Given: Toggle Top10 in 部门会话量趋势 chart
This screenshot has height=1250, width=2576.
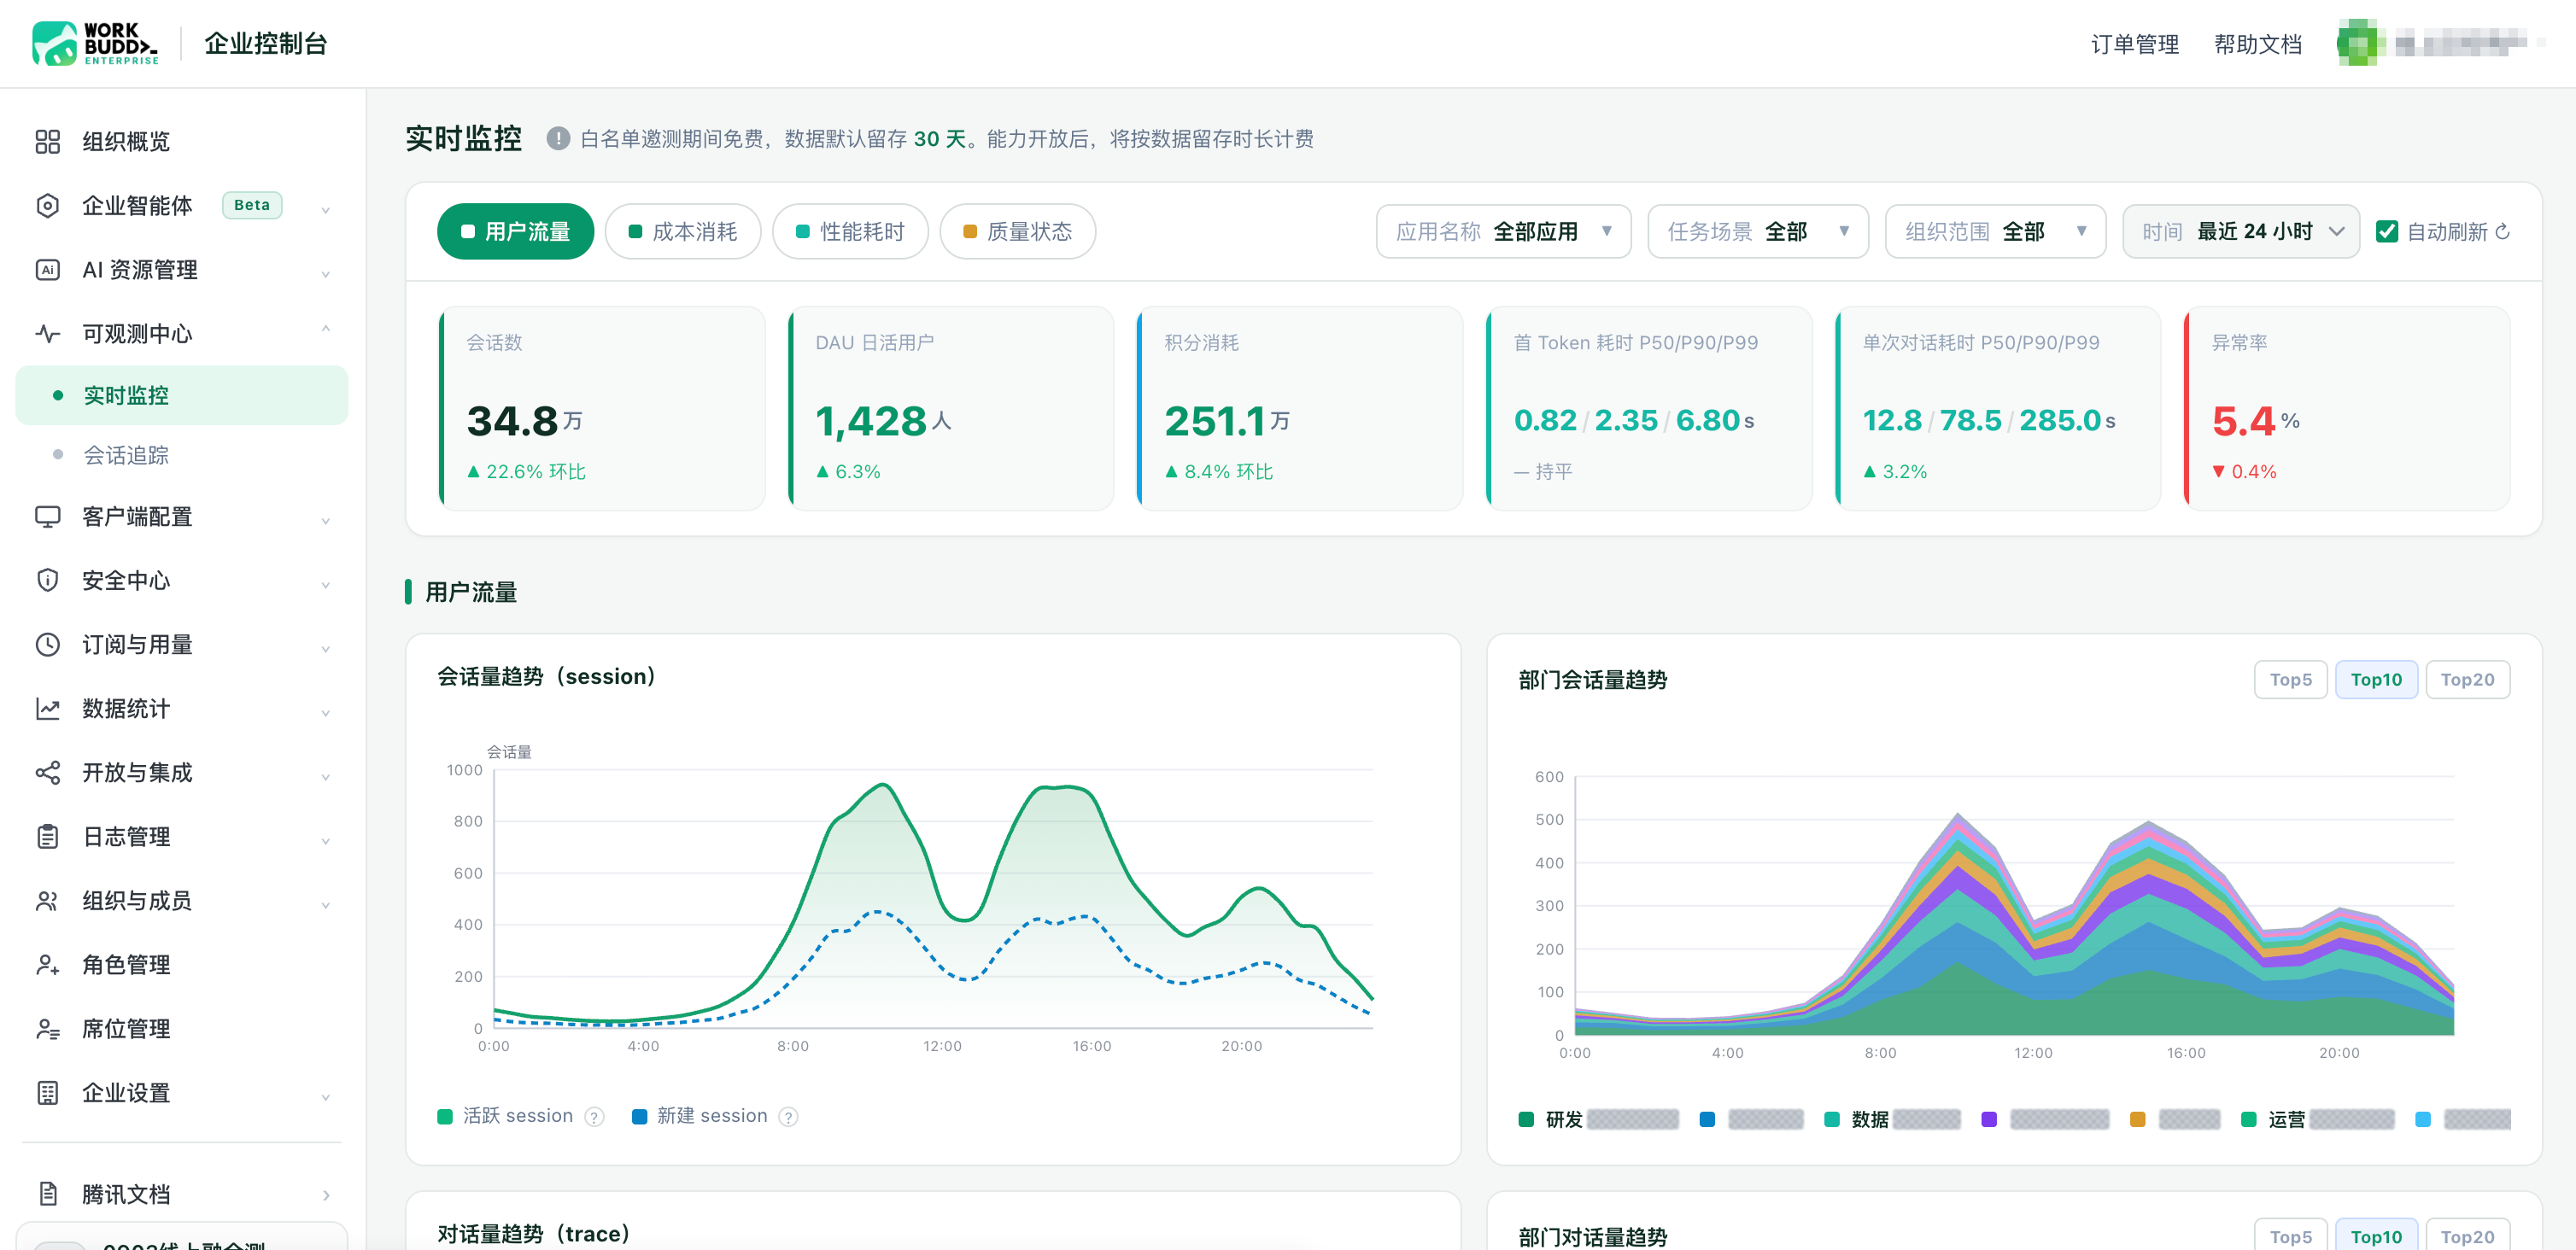Looking at the screenshot, I should (x=2376, y=680).
